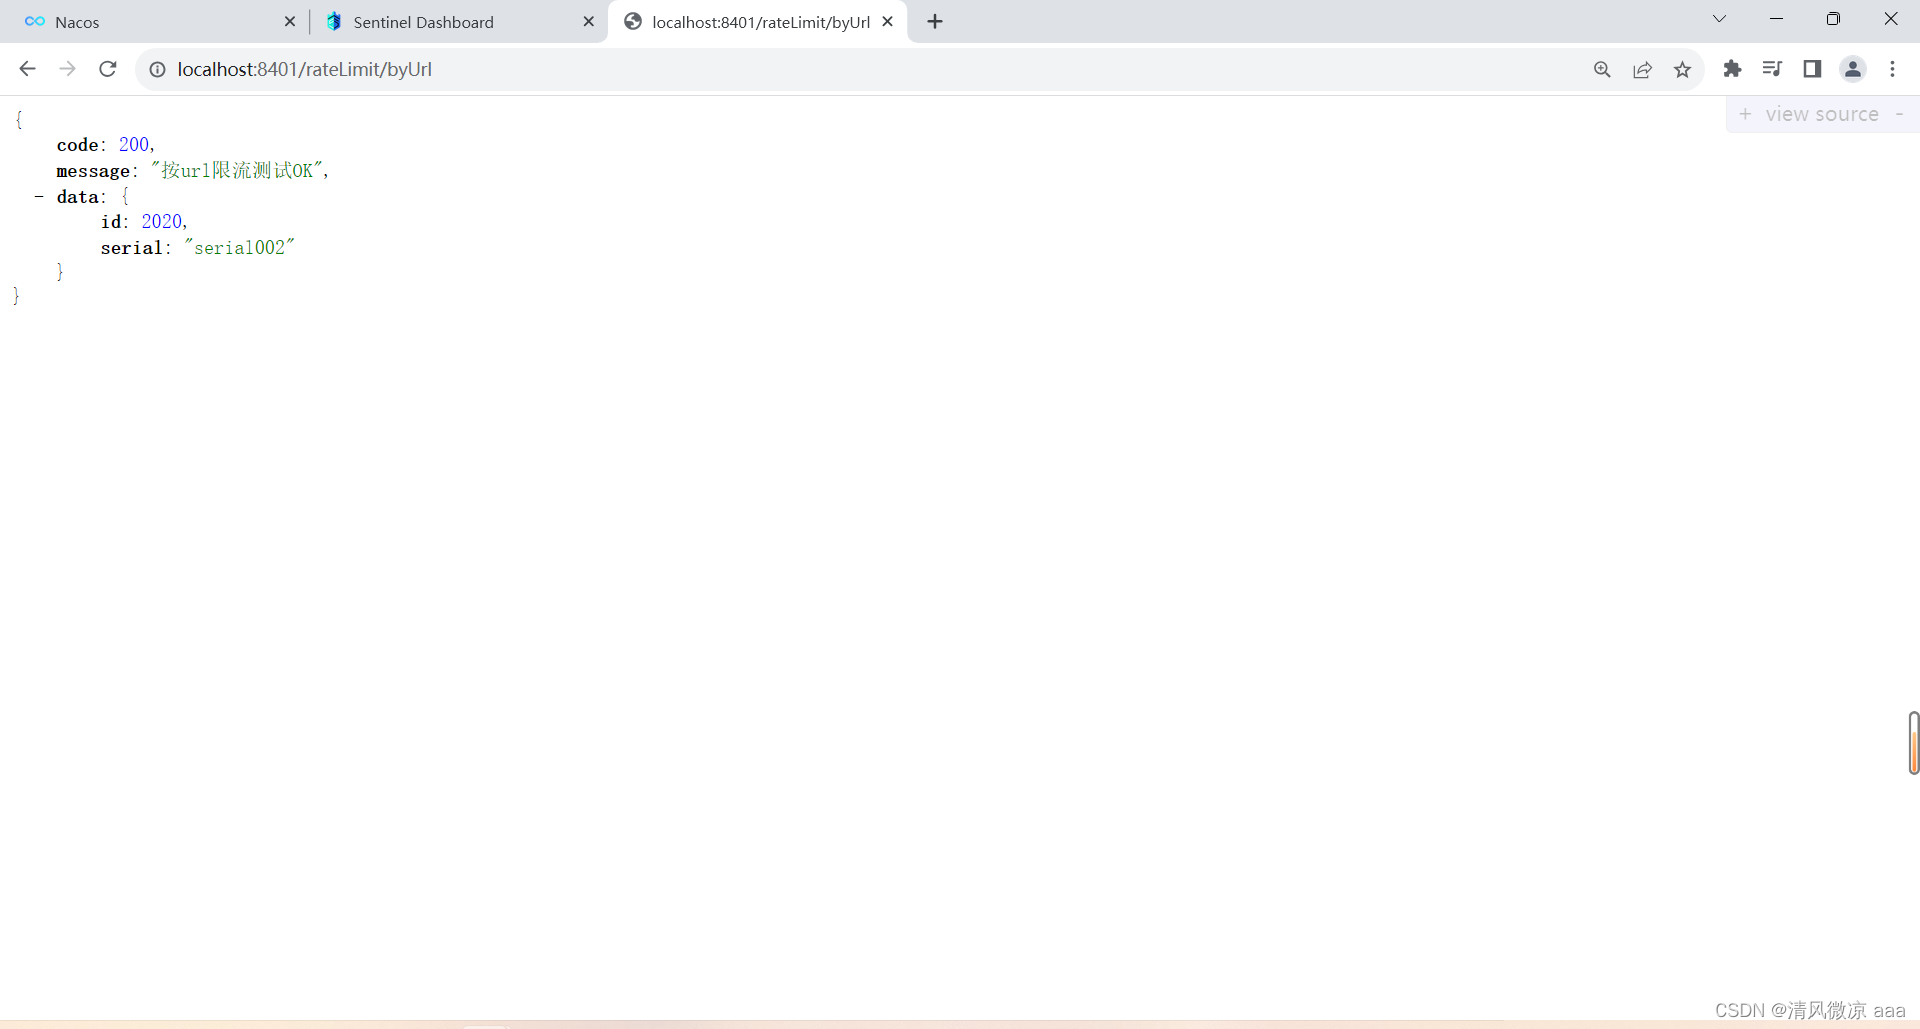Click the data key label
This screenshot has width=1920, height=1029.
[78, 197]
